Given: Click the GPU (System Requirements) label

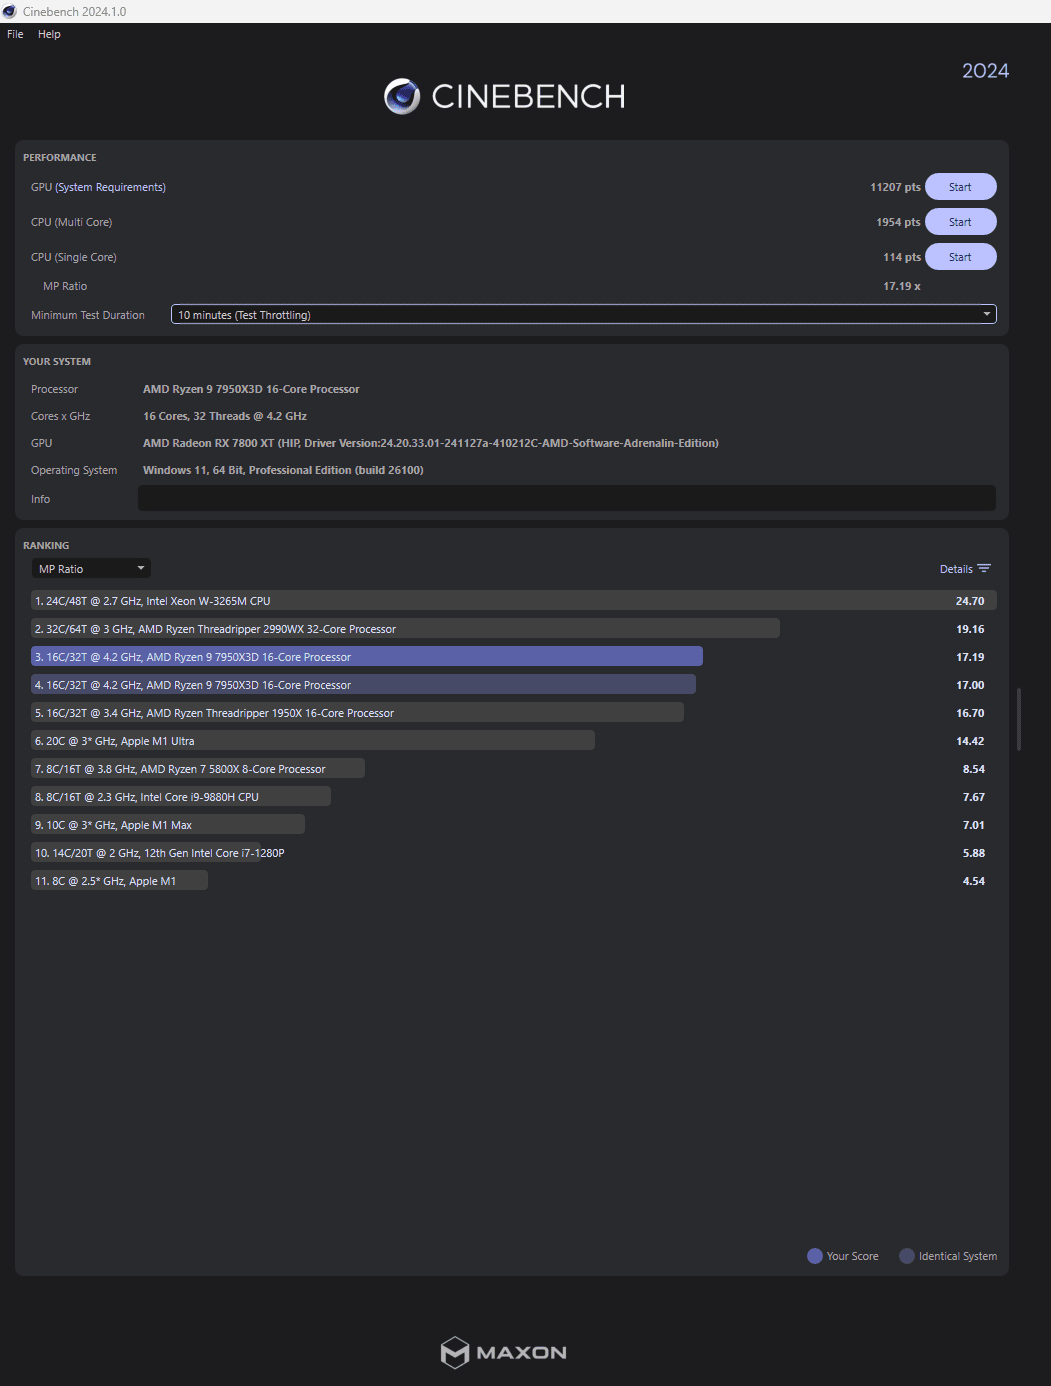Looking at the screenshot, I should (98, 187).
